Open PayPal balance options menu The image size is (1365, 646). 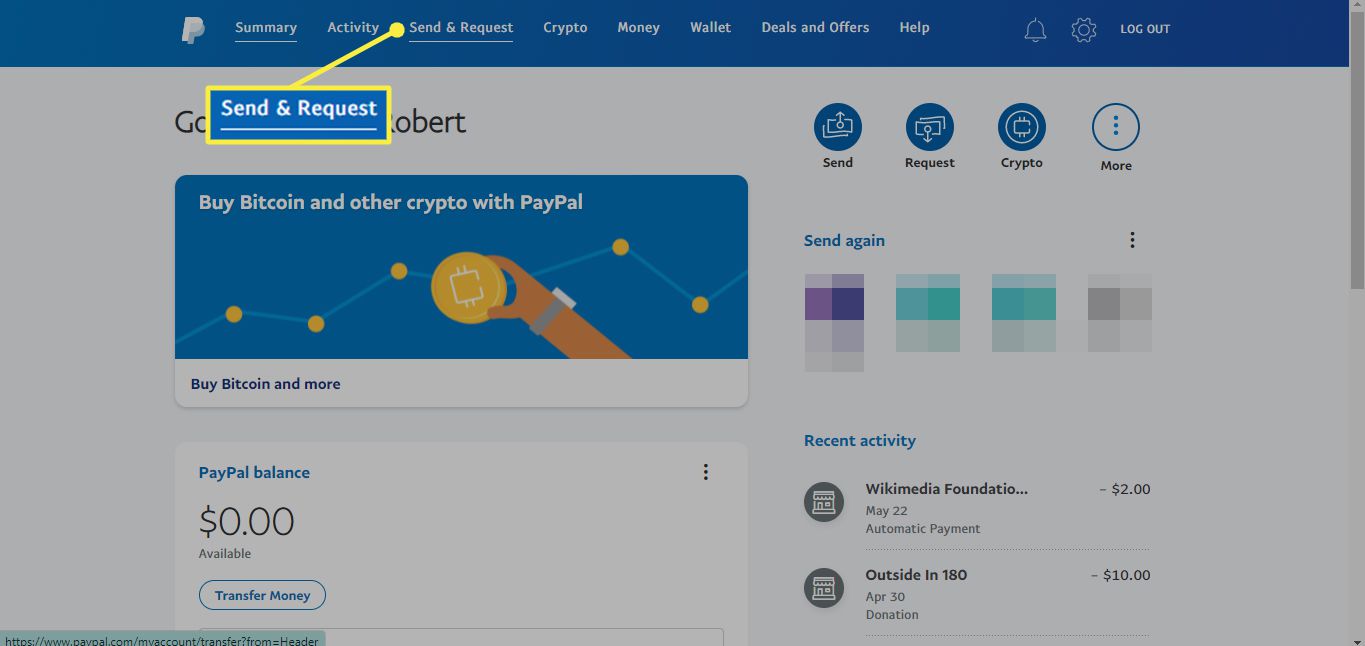point(706,472)
